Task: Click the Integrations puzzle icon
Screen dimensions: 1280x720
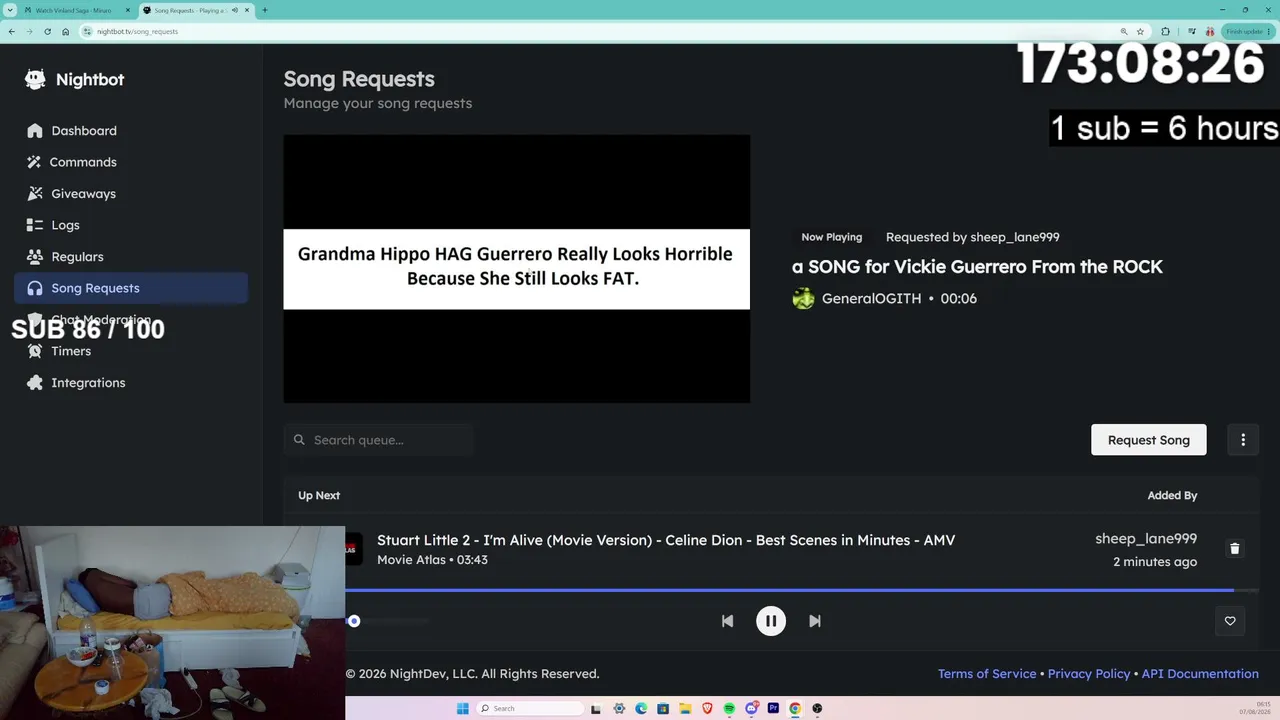Action: pyautogui.click(x=35, y=382)
